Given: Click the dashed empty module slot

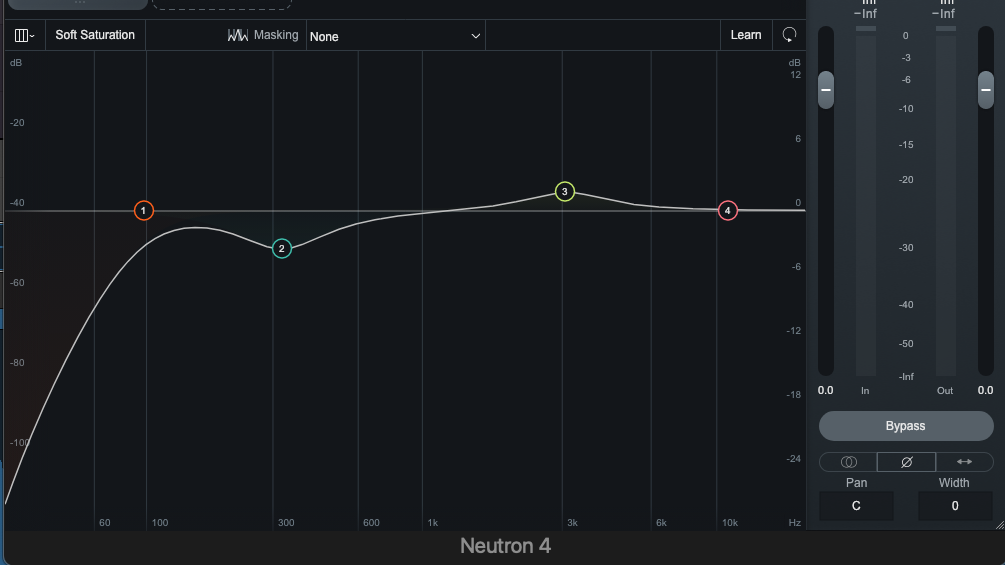Looking at the screenshot, I should point(222,4).
